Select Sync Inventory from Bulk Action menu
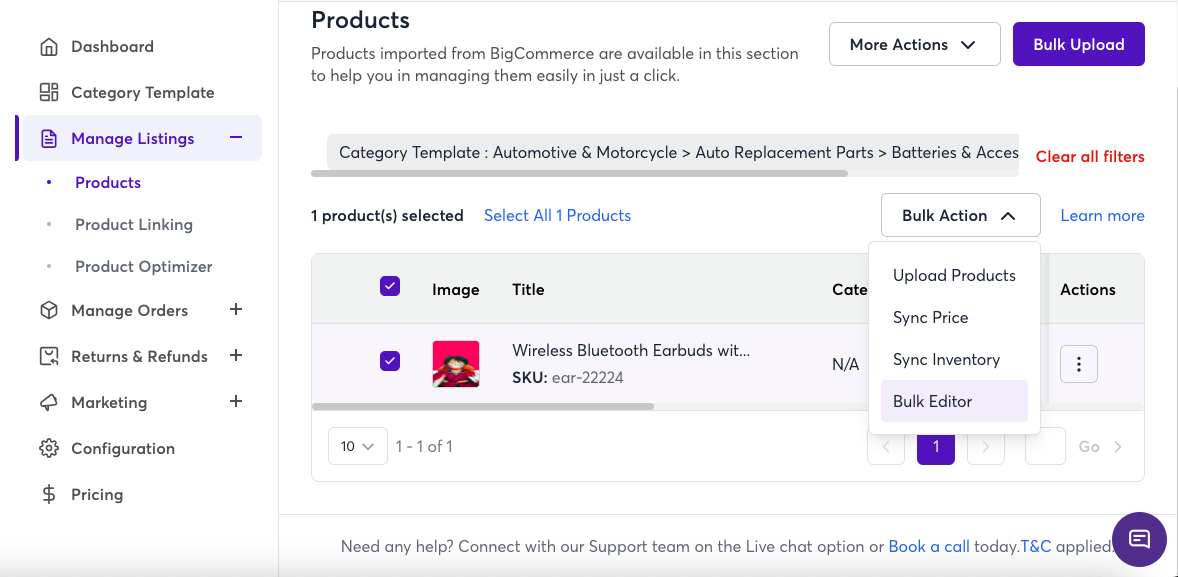Screen dimensions: 1178x577 [x=946, y=360]
